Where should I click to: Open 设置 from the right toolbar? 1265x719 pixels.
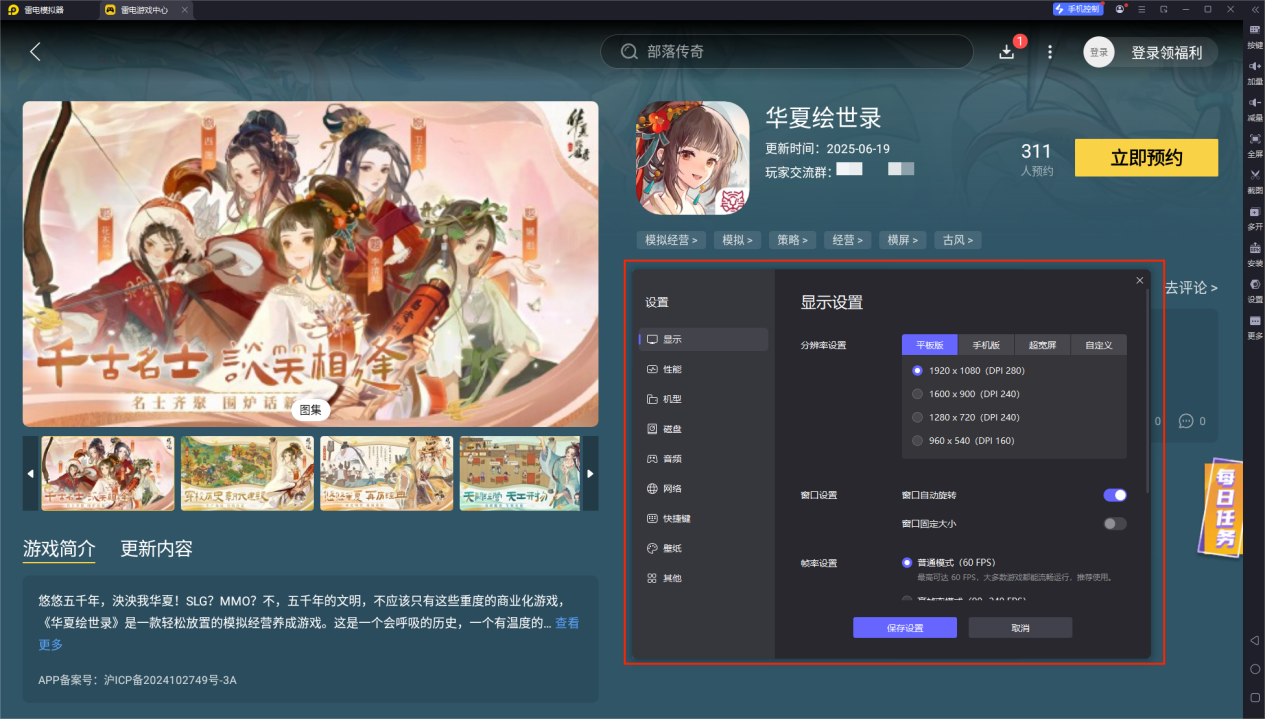tap(1255, 290)
